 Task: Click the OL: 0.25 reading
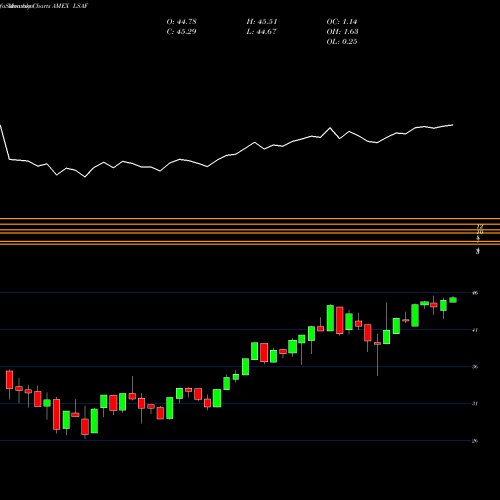342,42
